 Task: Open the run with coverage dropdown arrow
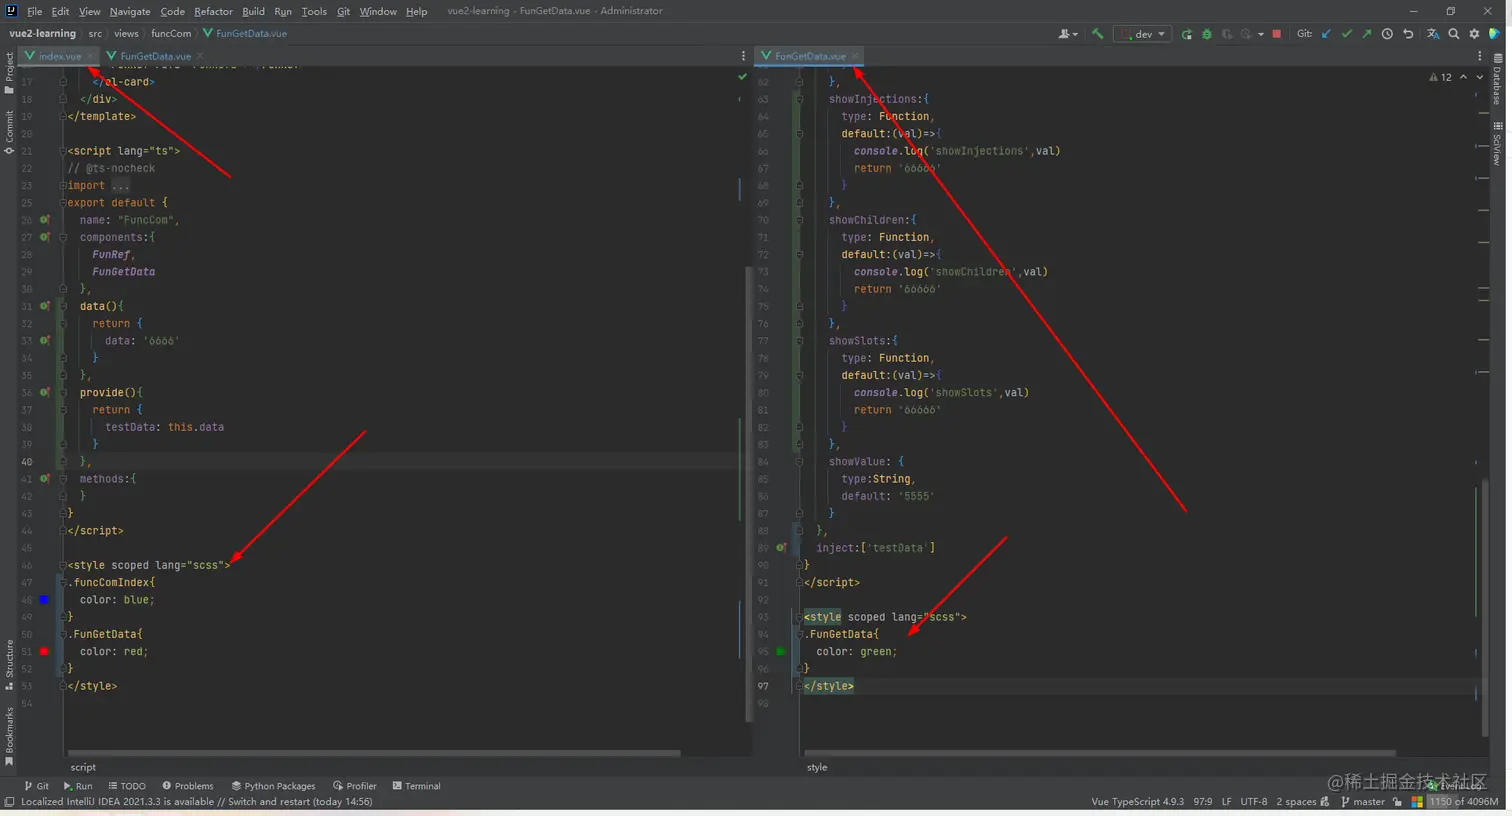[1261, 34]
